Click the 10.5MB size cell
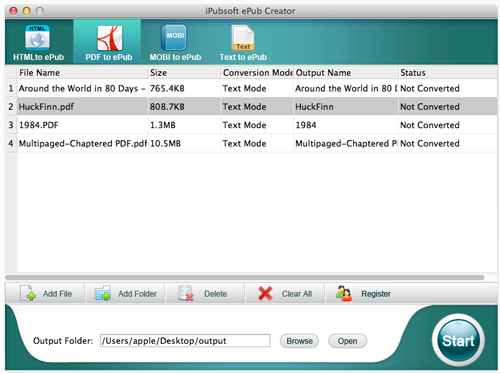 tap(165, 143)
